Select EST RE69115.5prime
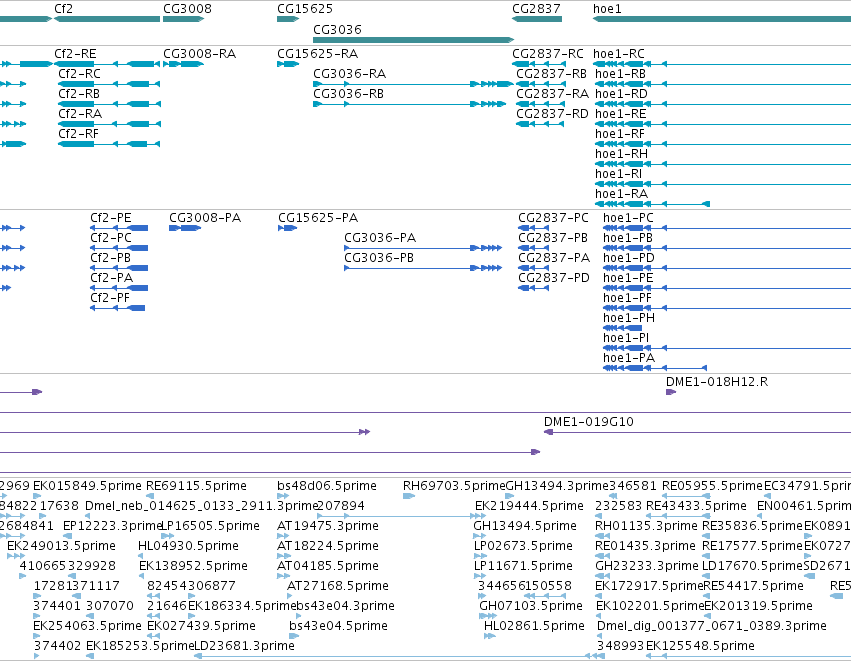 tap(196, 486)
